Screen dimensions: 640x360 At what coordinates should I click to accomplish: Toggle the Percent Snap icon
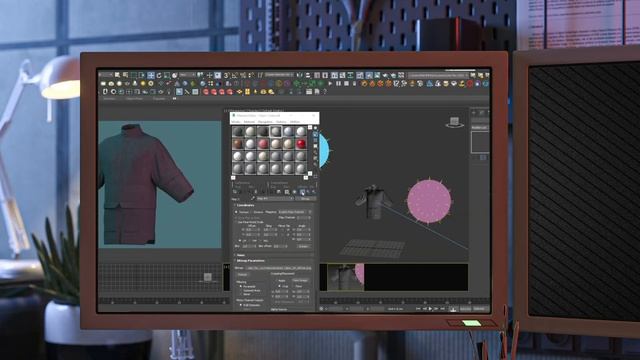243,75
